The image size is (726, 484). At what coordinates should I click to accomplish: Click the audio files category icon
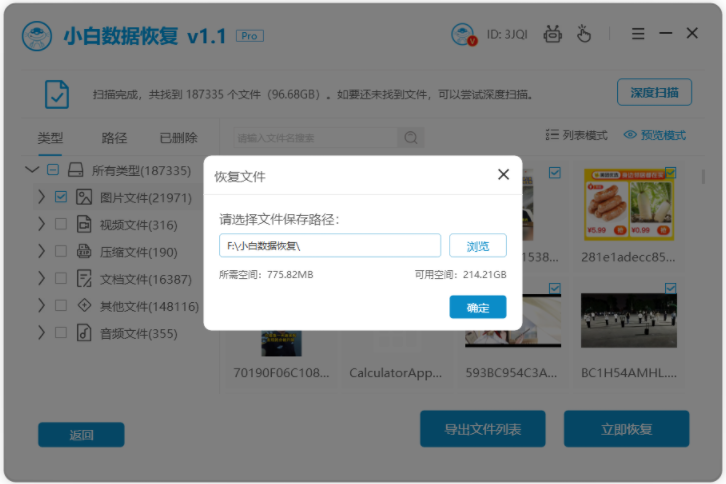click(84, 333)
